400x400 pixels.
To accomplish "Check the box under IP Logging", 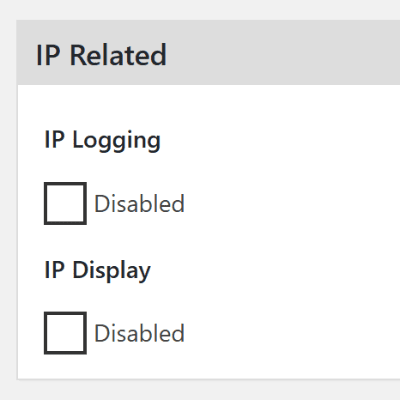I will click(65, 203).
